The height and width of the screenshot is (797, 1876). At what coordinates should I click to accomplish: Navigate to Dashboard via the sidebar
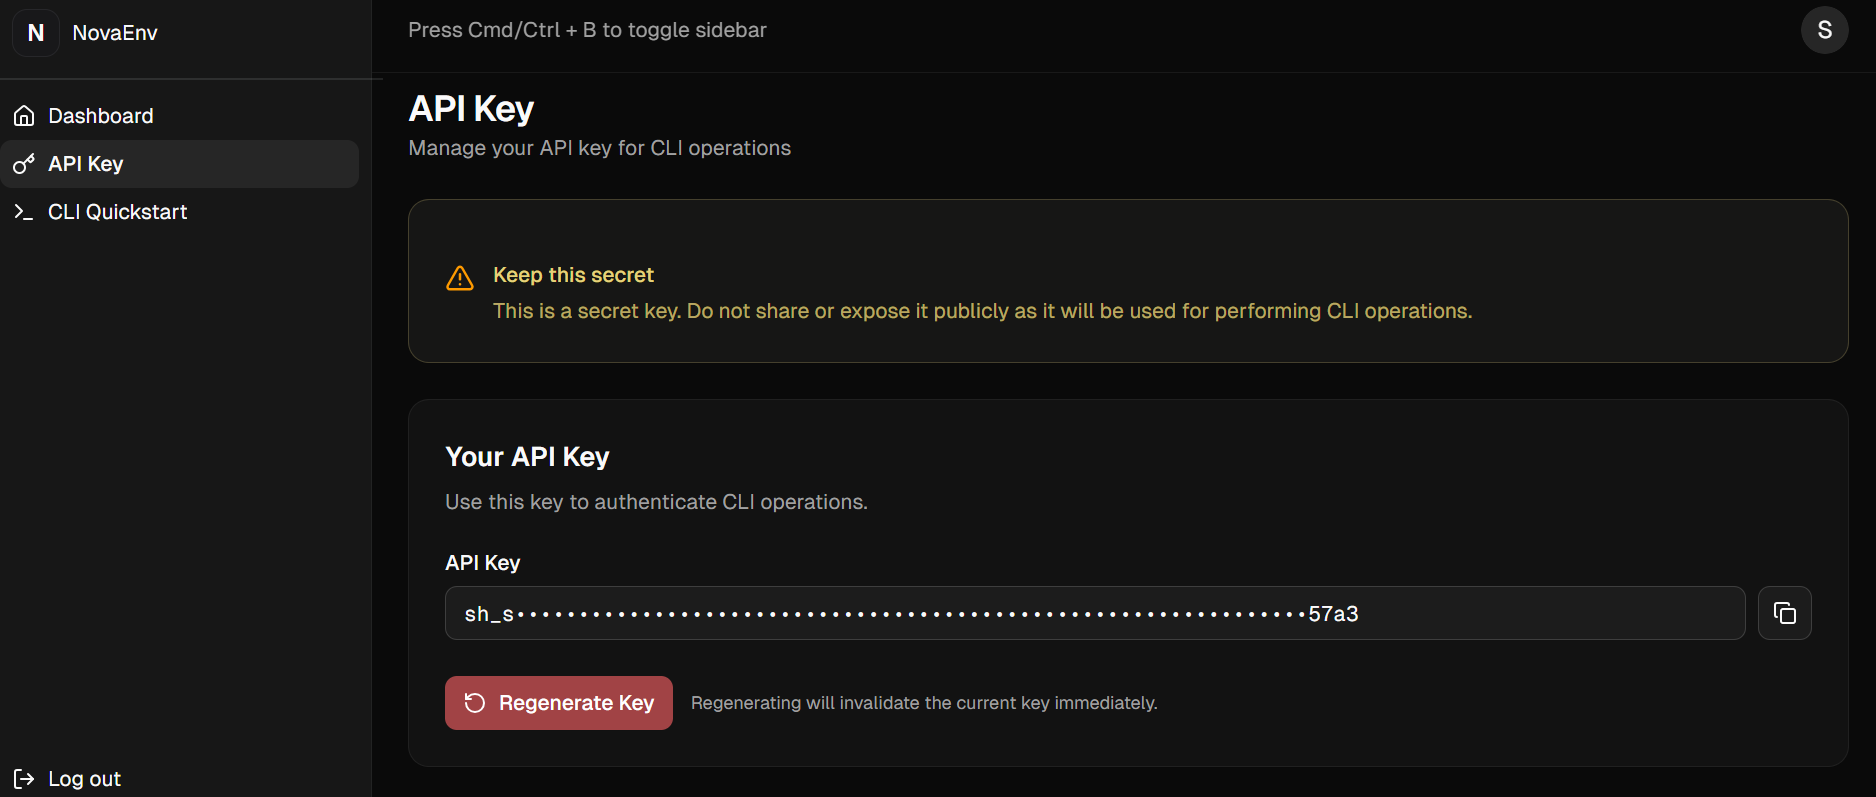pyautogui.click(x=101, y=115)
